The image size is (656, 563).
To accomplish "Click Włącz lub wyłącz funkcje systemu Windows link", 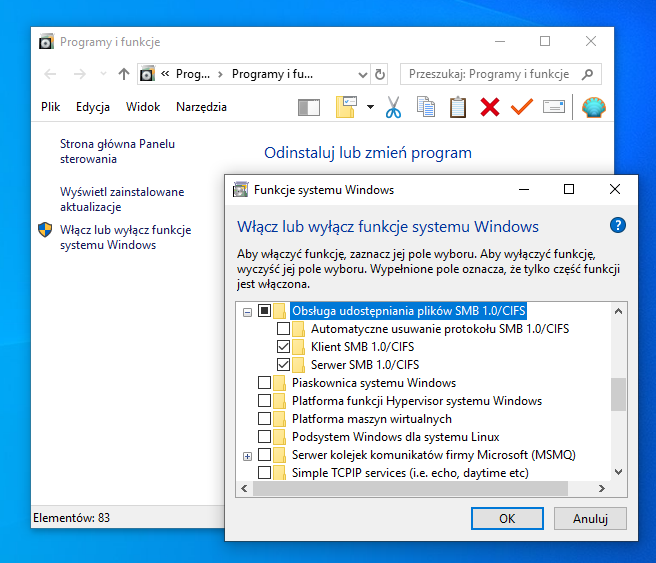I will 126,237.
